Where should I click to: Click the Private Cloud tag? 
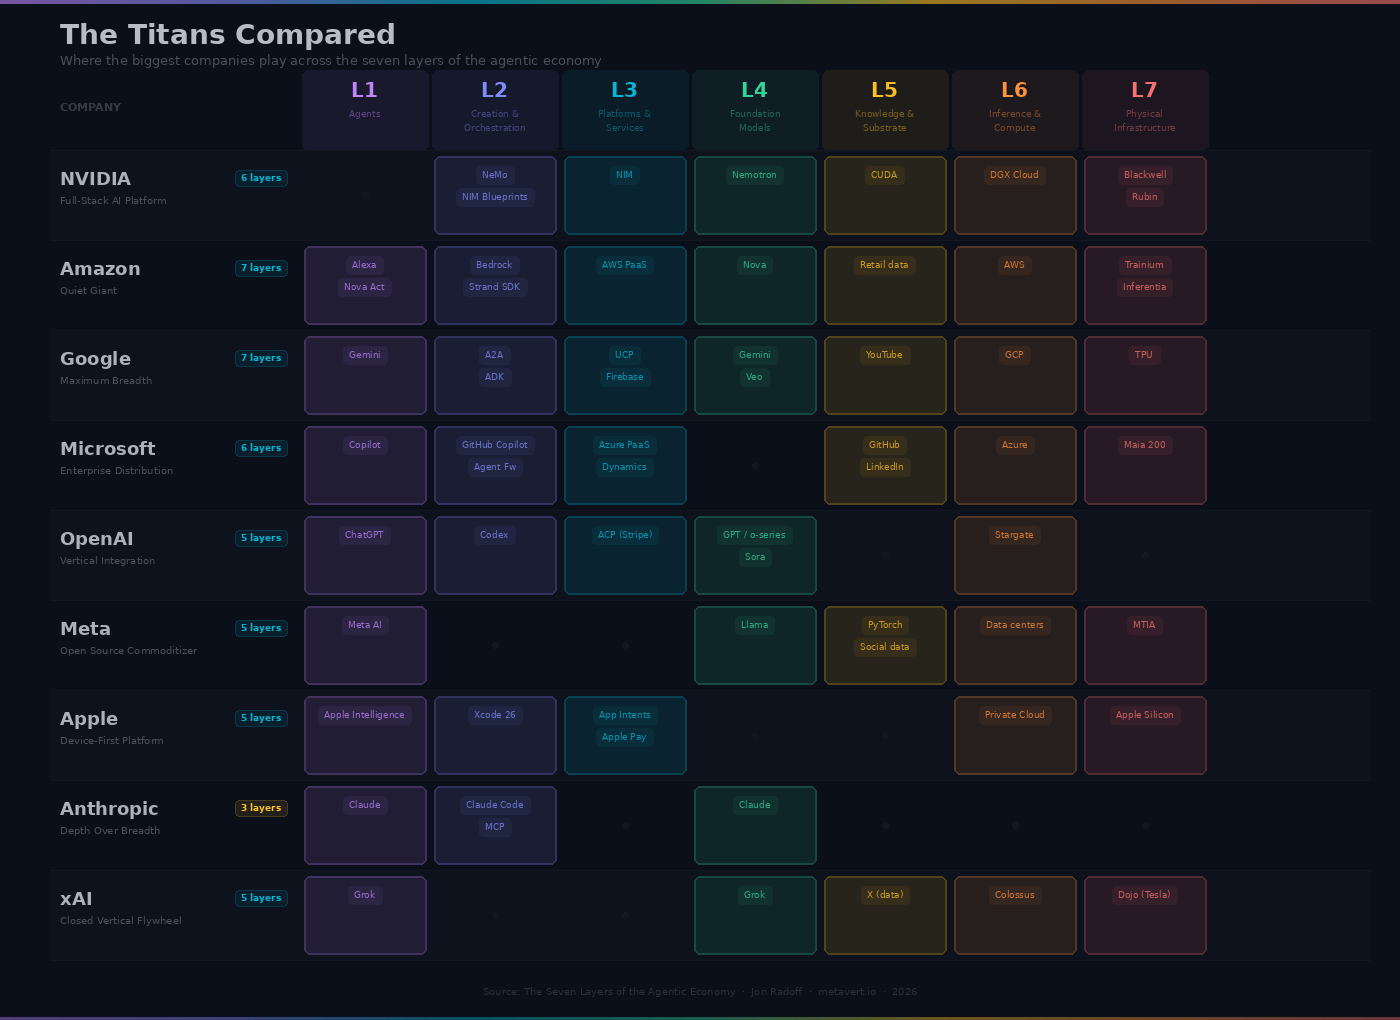click(x=1015, y=715)
